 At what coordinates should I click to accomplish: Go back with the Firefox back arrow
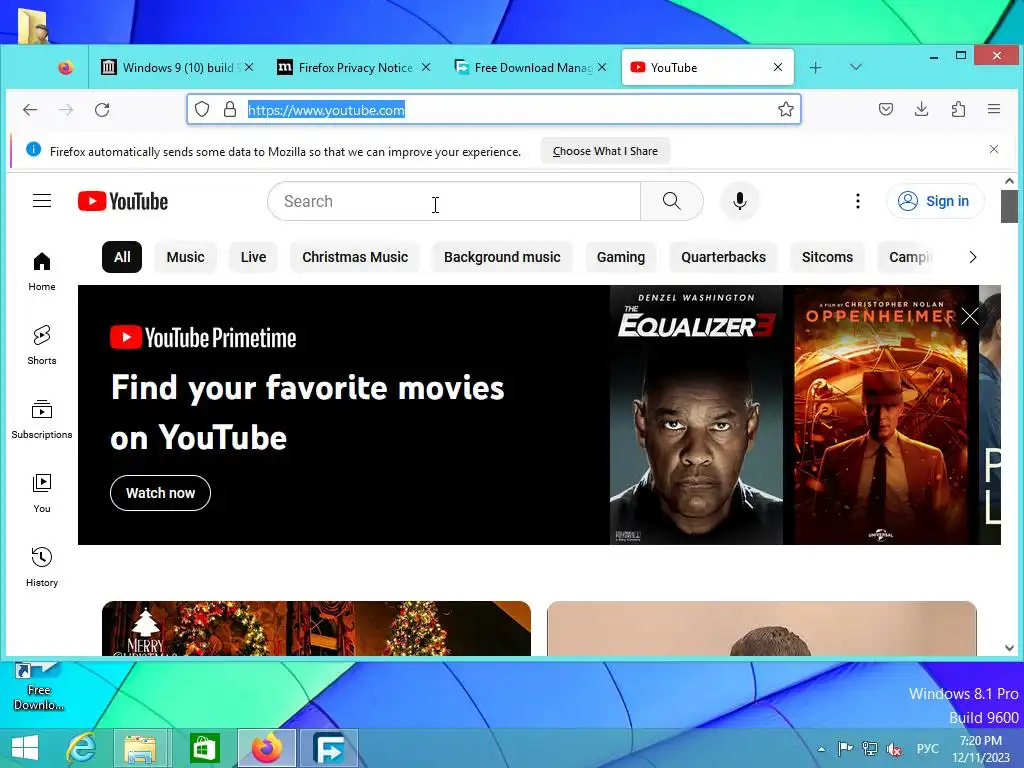point(30,110)
